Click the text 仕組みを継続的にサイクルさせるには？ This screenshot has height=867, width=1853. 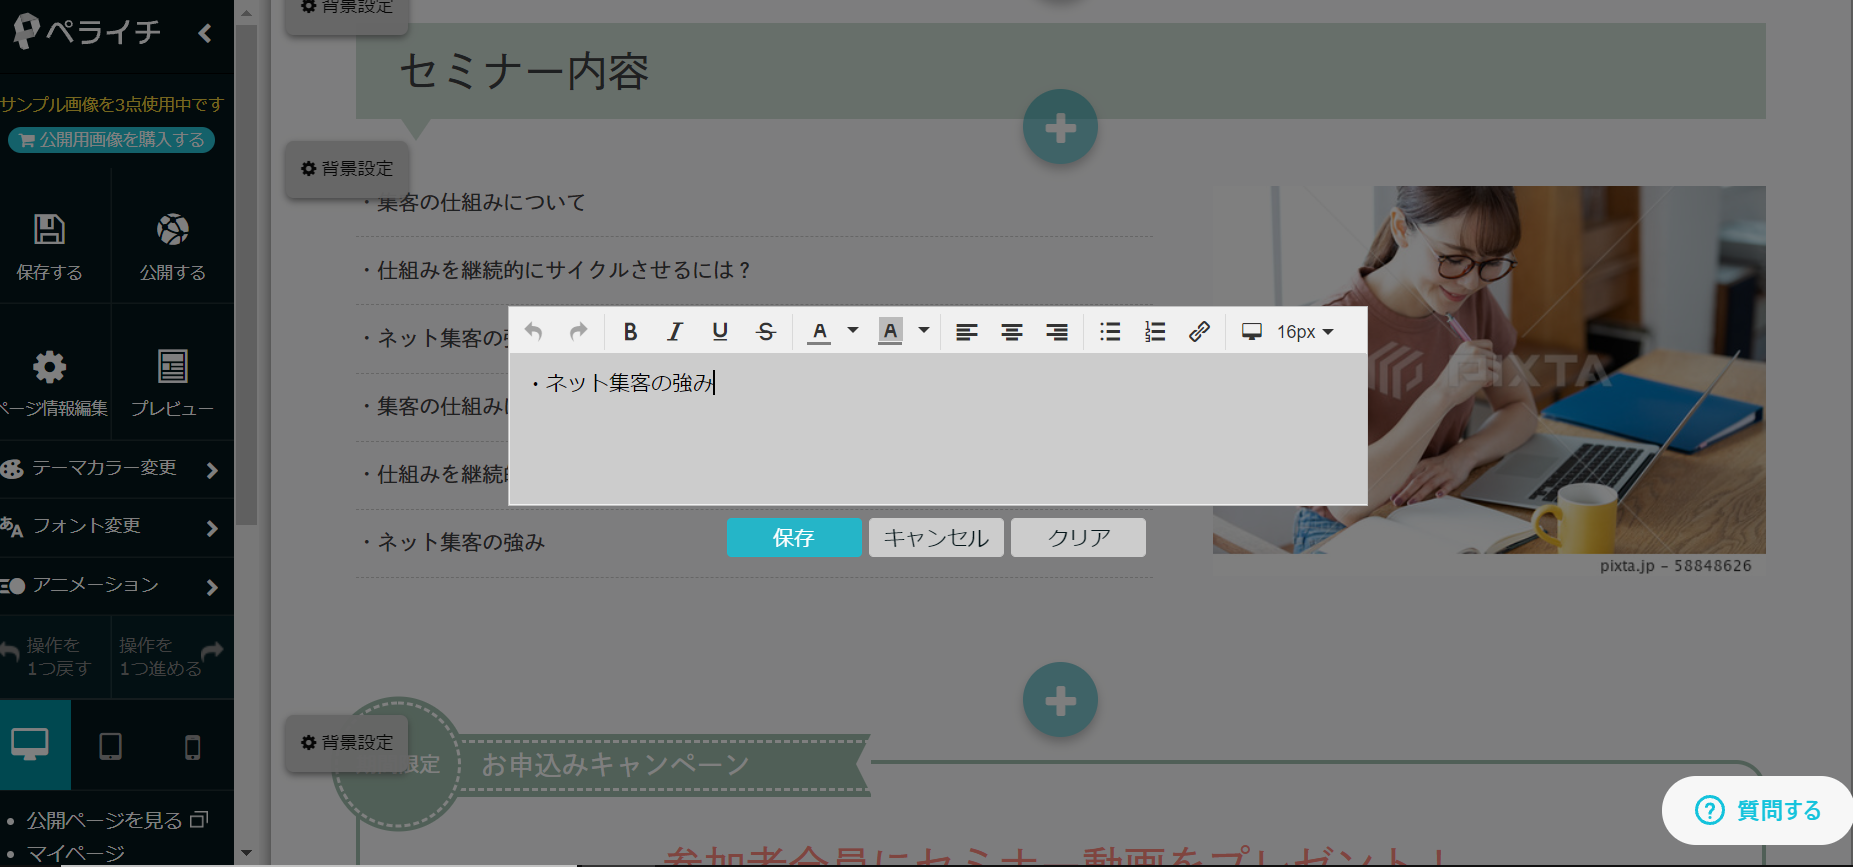pos(564,270)
